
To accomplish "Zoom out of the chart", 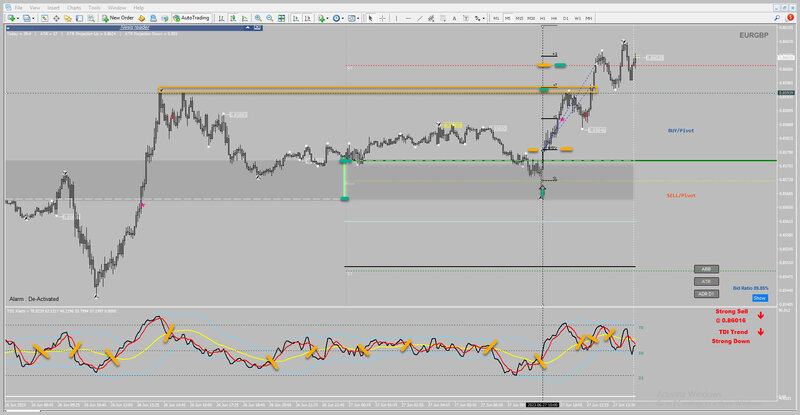I will (x=269, y=18).
